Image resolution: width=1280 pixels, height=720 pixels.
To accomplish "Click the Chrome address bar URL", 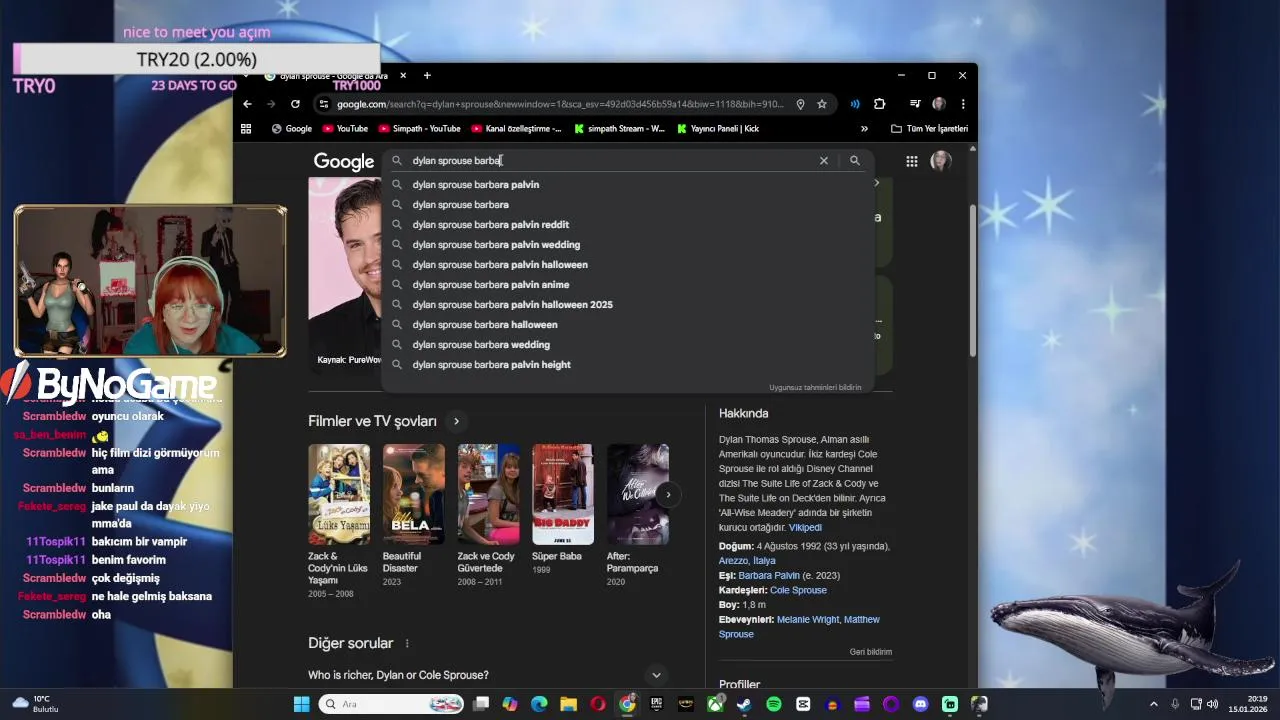I will coord(560,104).
